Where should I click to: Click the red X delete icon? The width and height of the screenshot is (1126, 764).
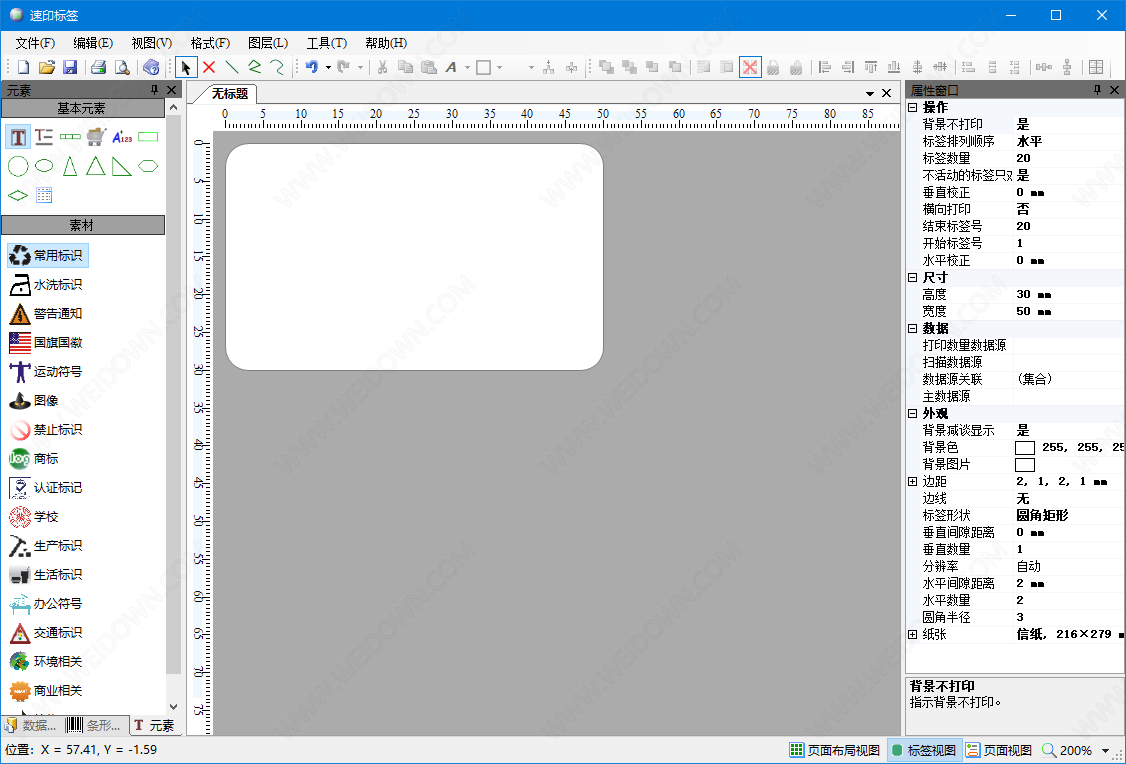coord(209,67)
